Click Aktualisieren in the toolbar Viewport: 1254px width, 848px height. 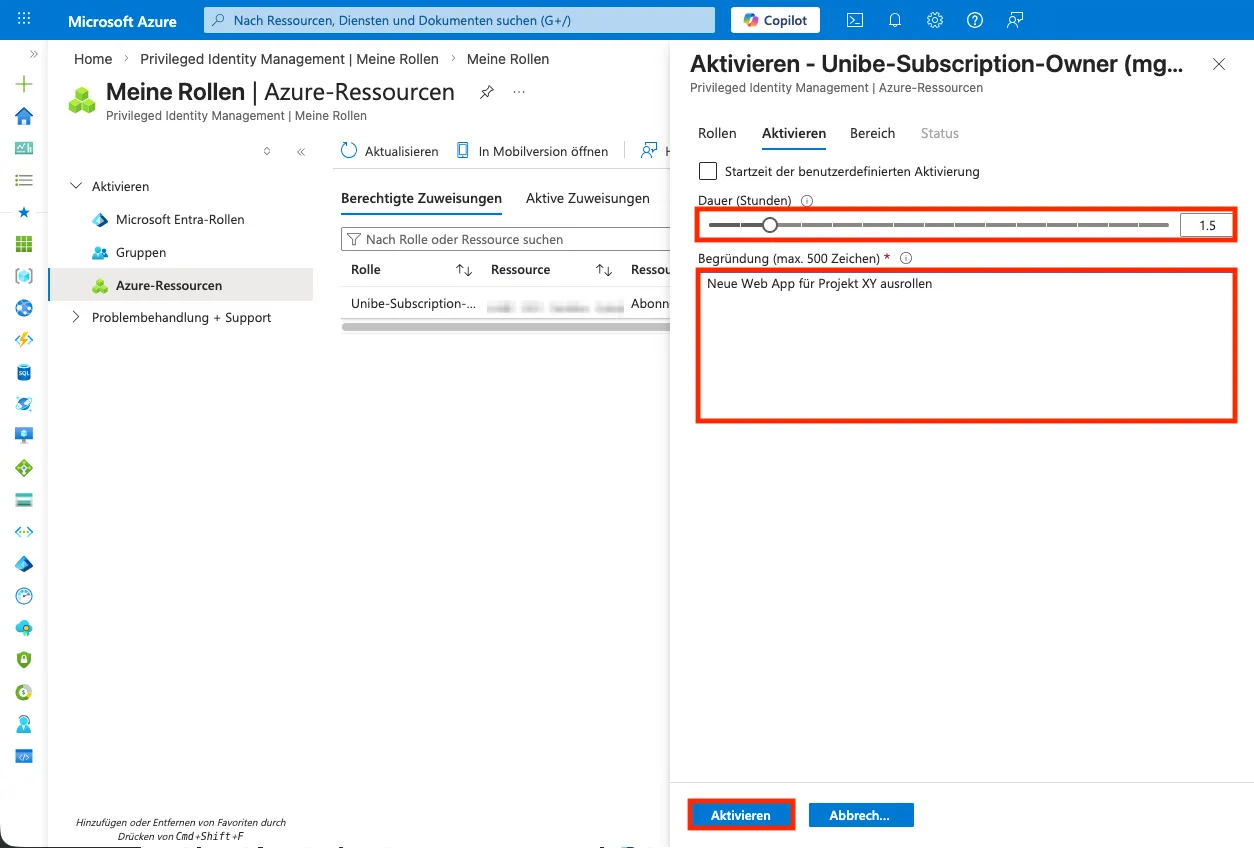[390, 151]
